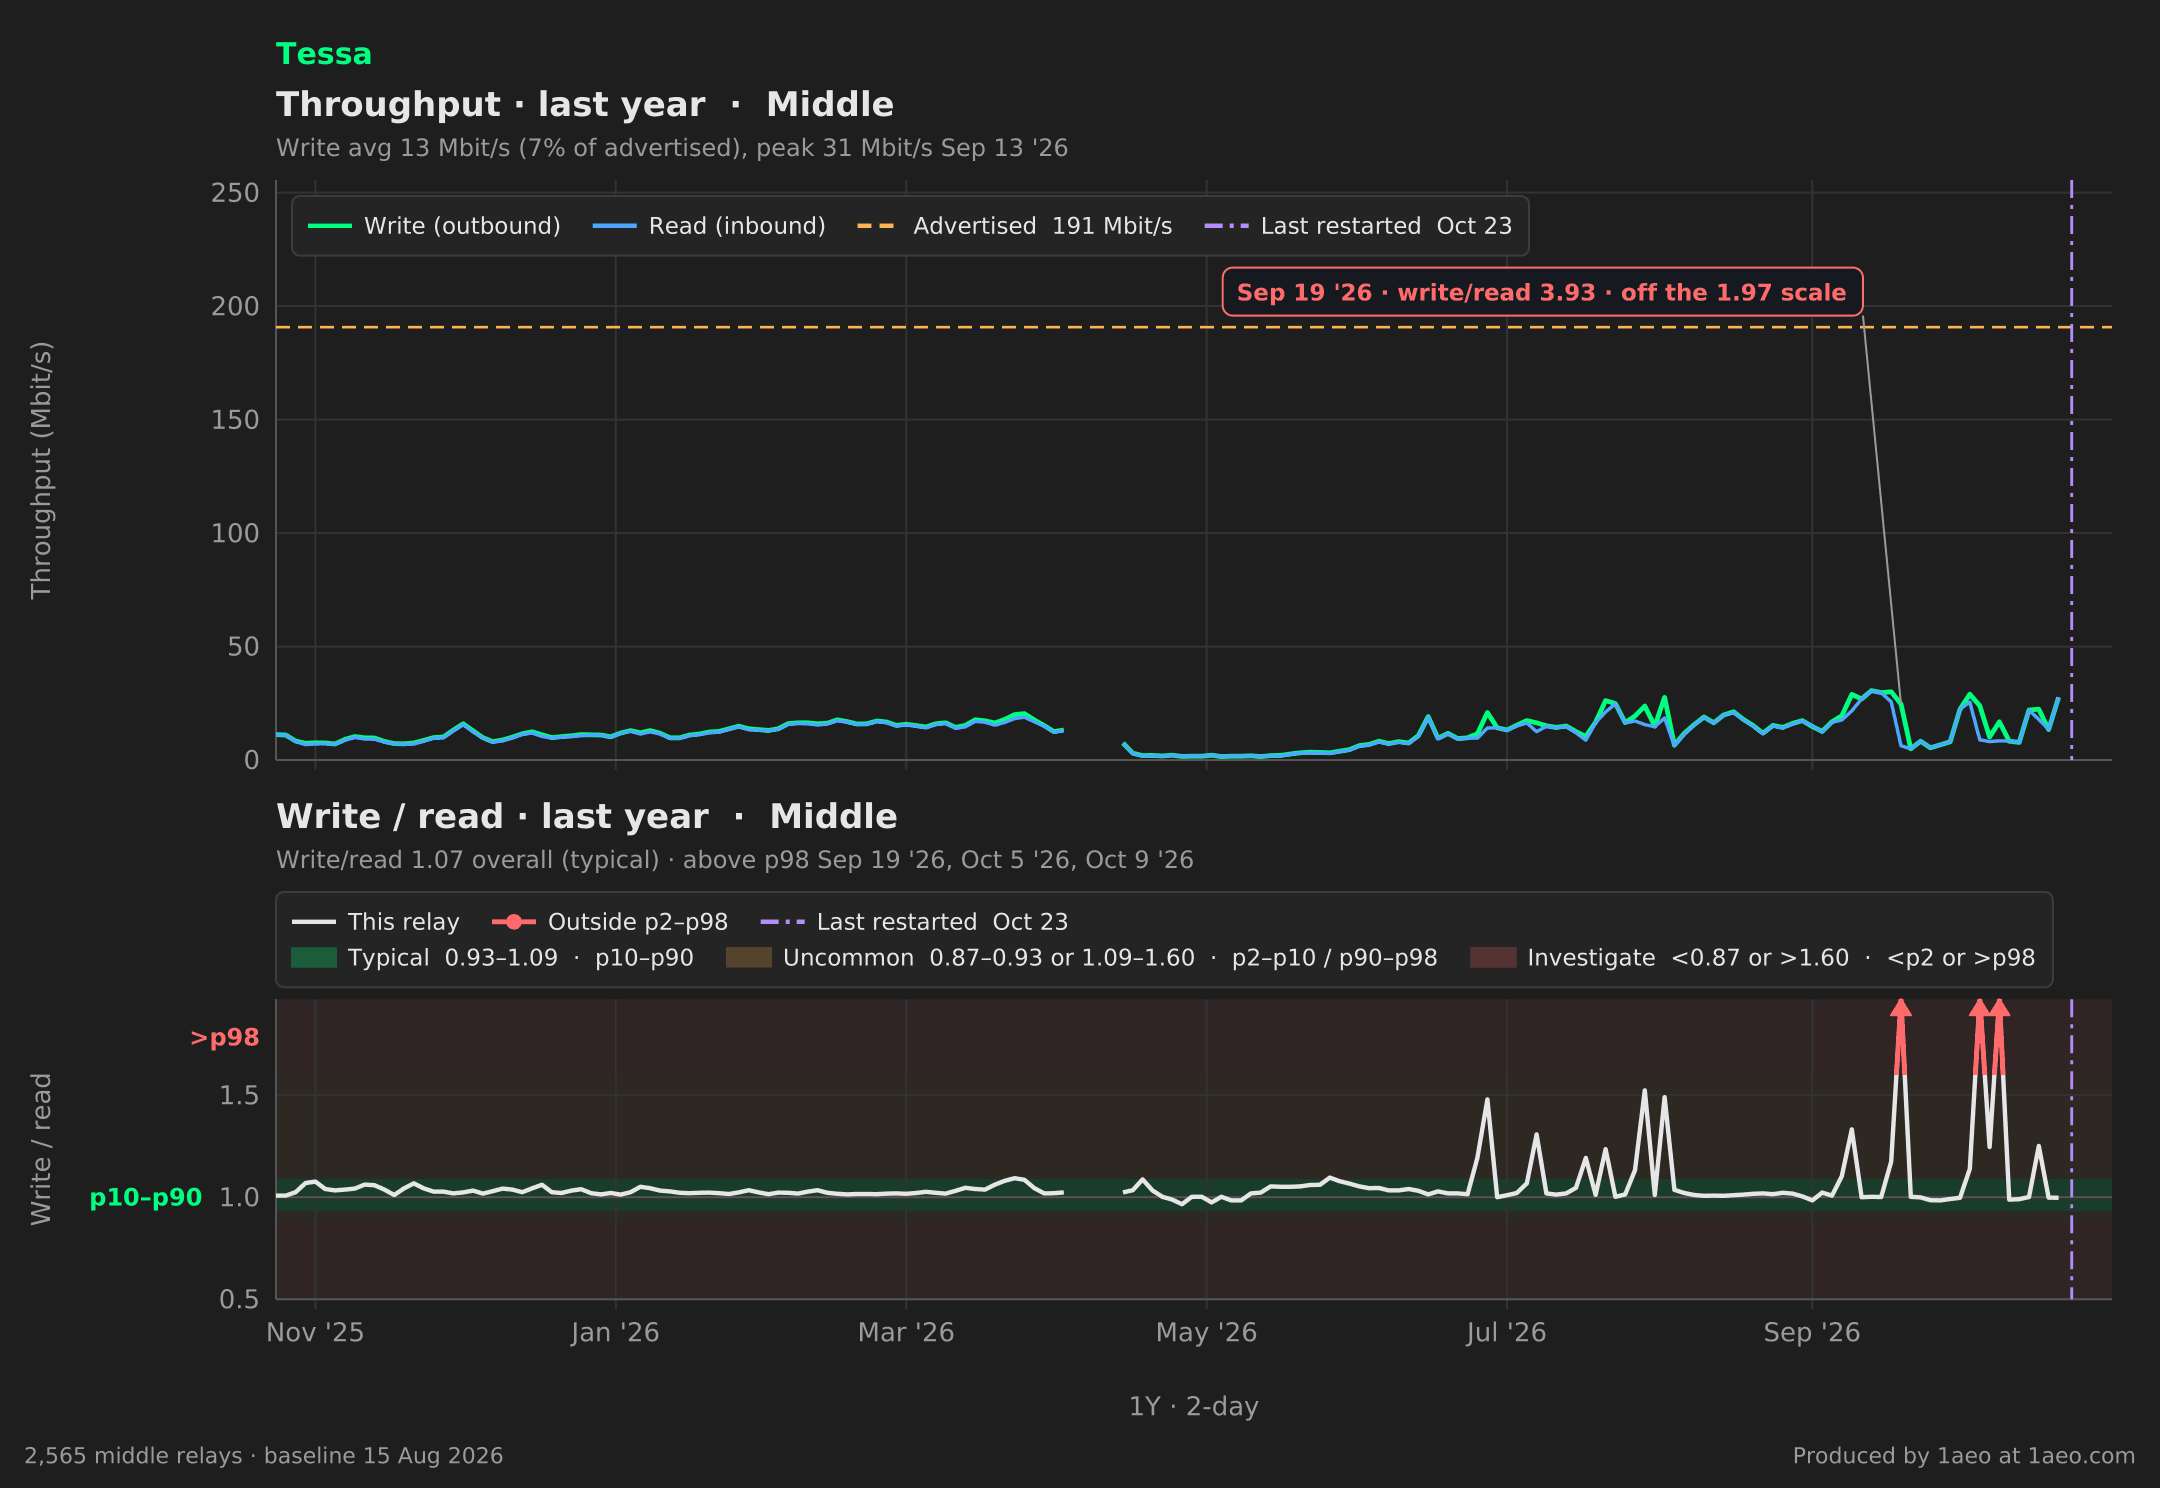This screenshot has height=1488, width=2160.
Task: Click the 250 tick on the throughput axis
Action: pos(235,193)
